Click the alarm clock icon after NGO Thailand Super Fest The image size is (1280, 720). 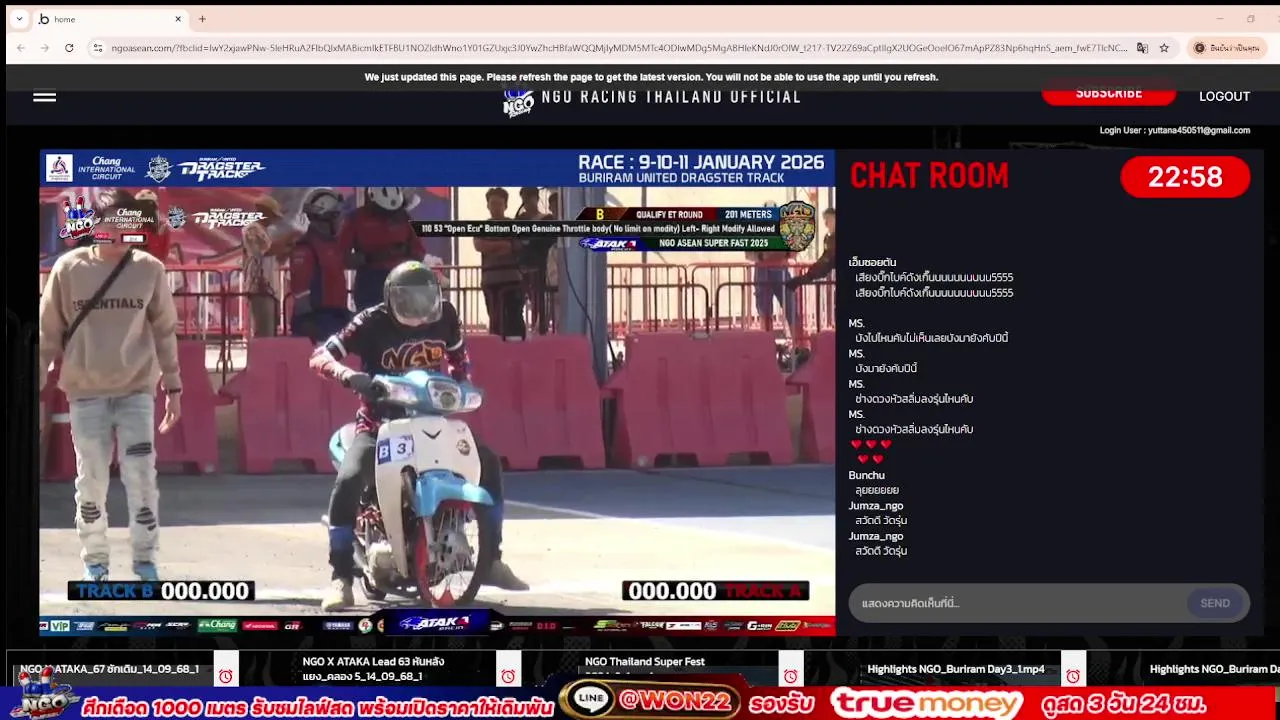click(790, 677)
